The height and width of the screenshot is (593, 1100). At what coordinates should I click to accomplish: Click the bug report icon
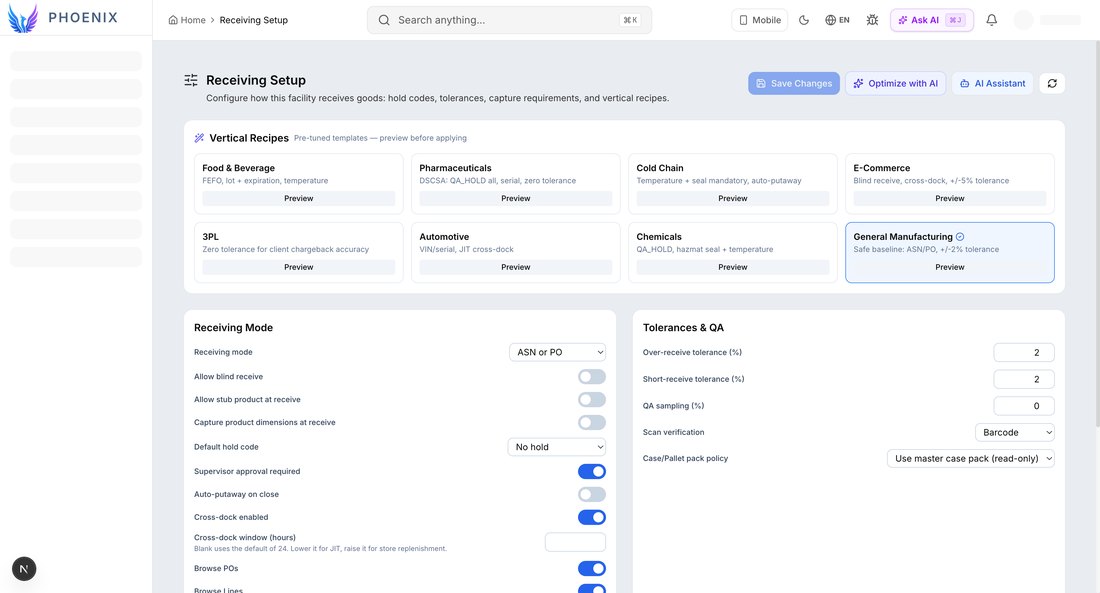(x=872, y=20)
